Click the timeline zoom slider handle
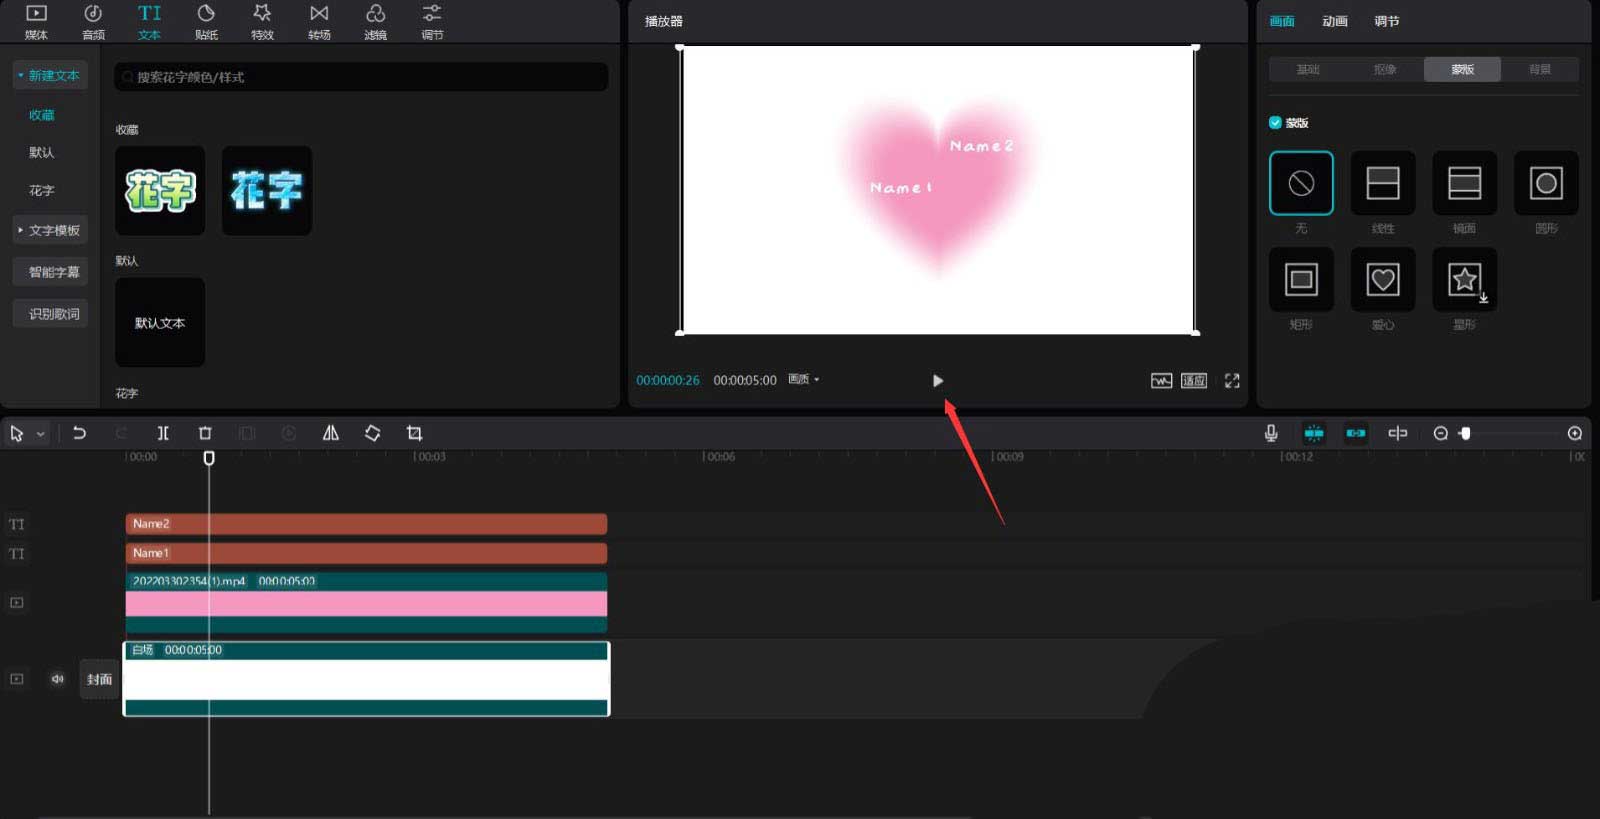1600x819 pixels. pyautogui.click(x=1465, y=433)
